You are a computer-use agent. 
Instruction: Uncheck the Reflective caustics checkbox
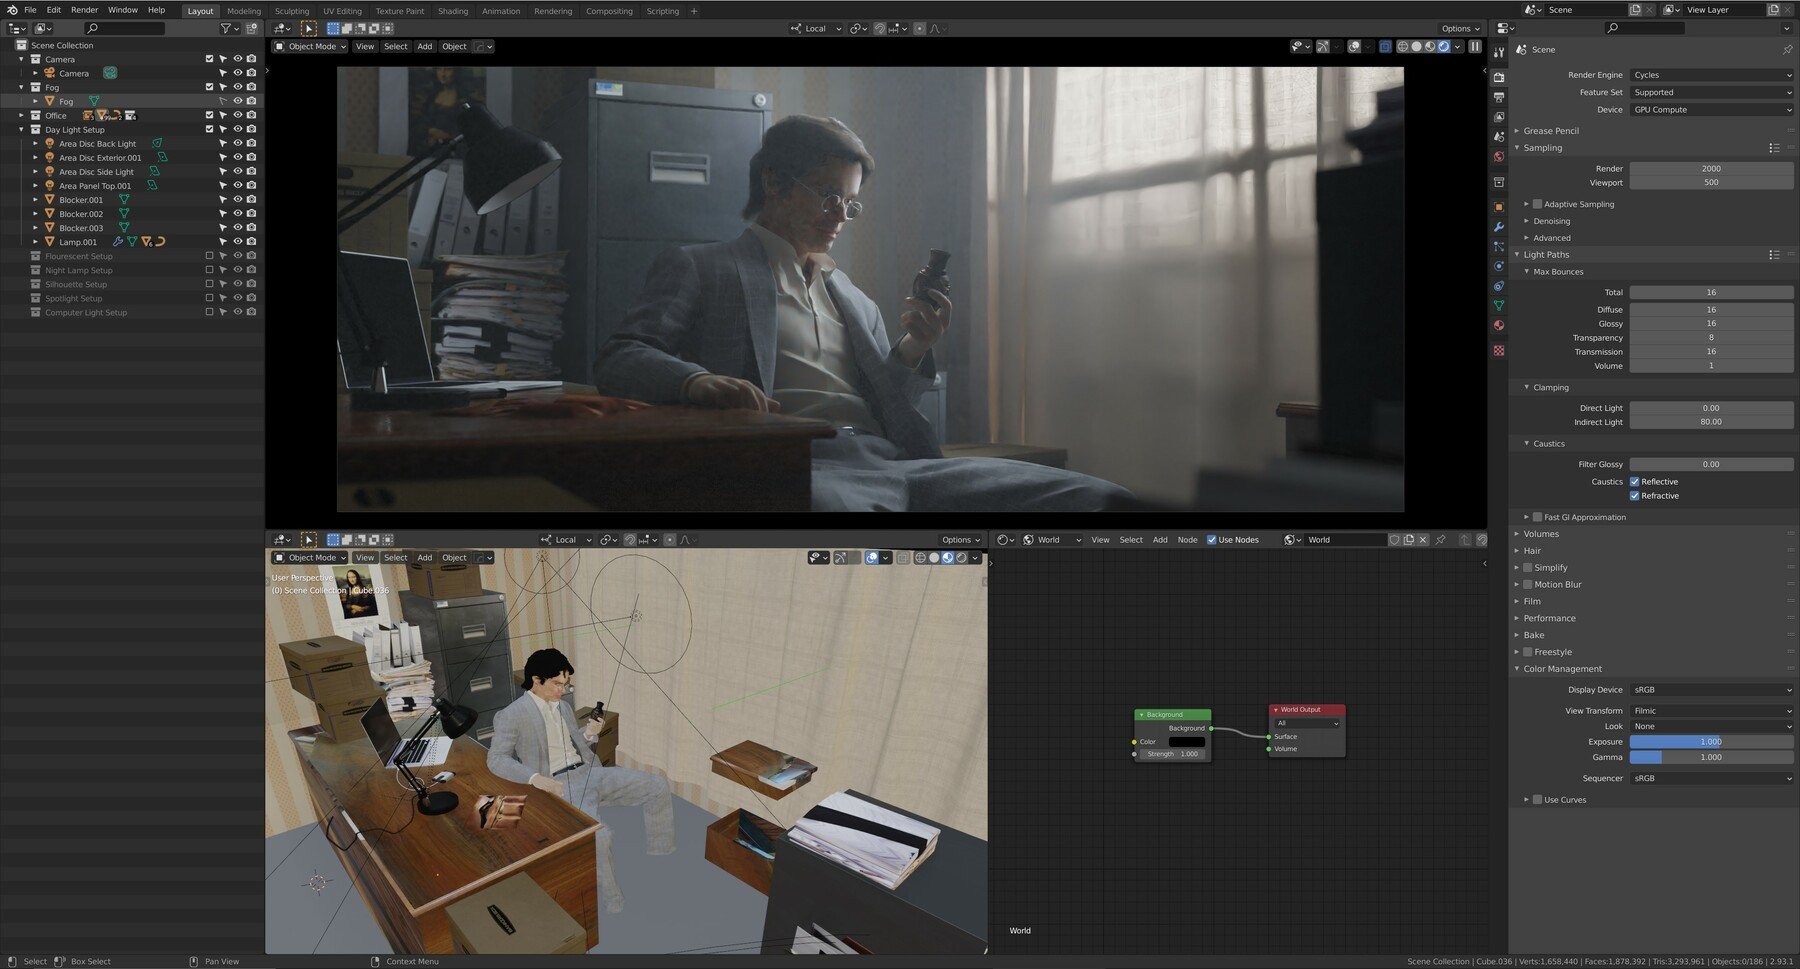pyautogui.click(x=1635, y=482)
